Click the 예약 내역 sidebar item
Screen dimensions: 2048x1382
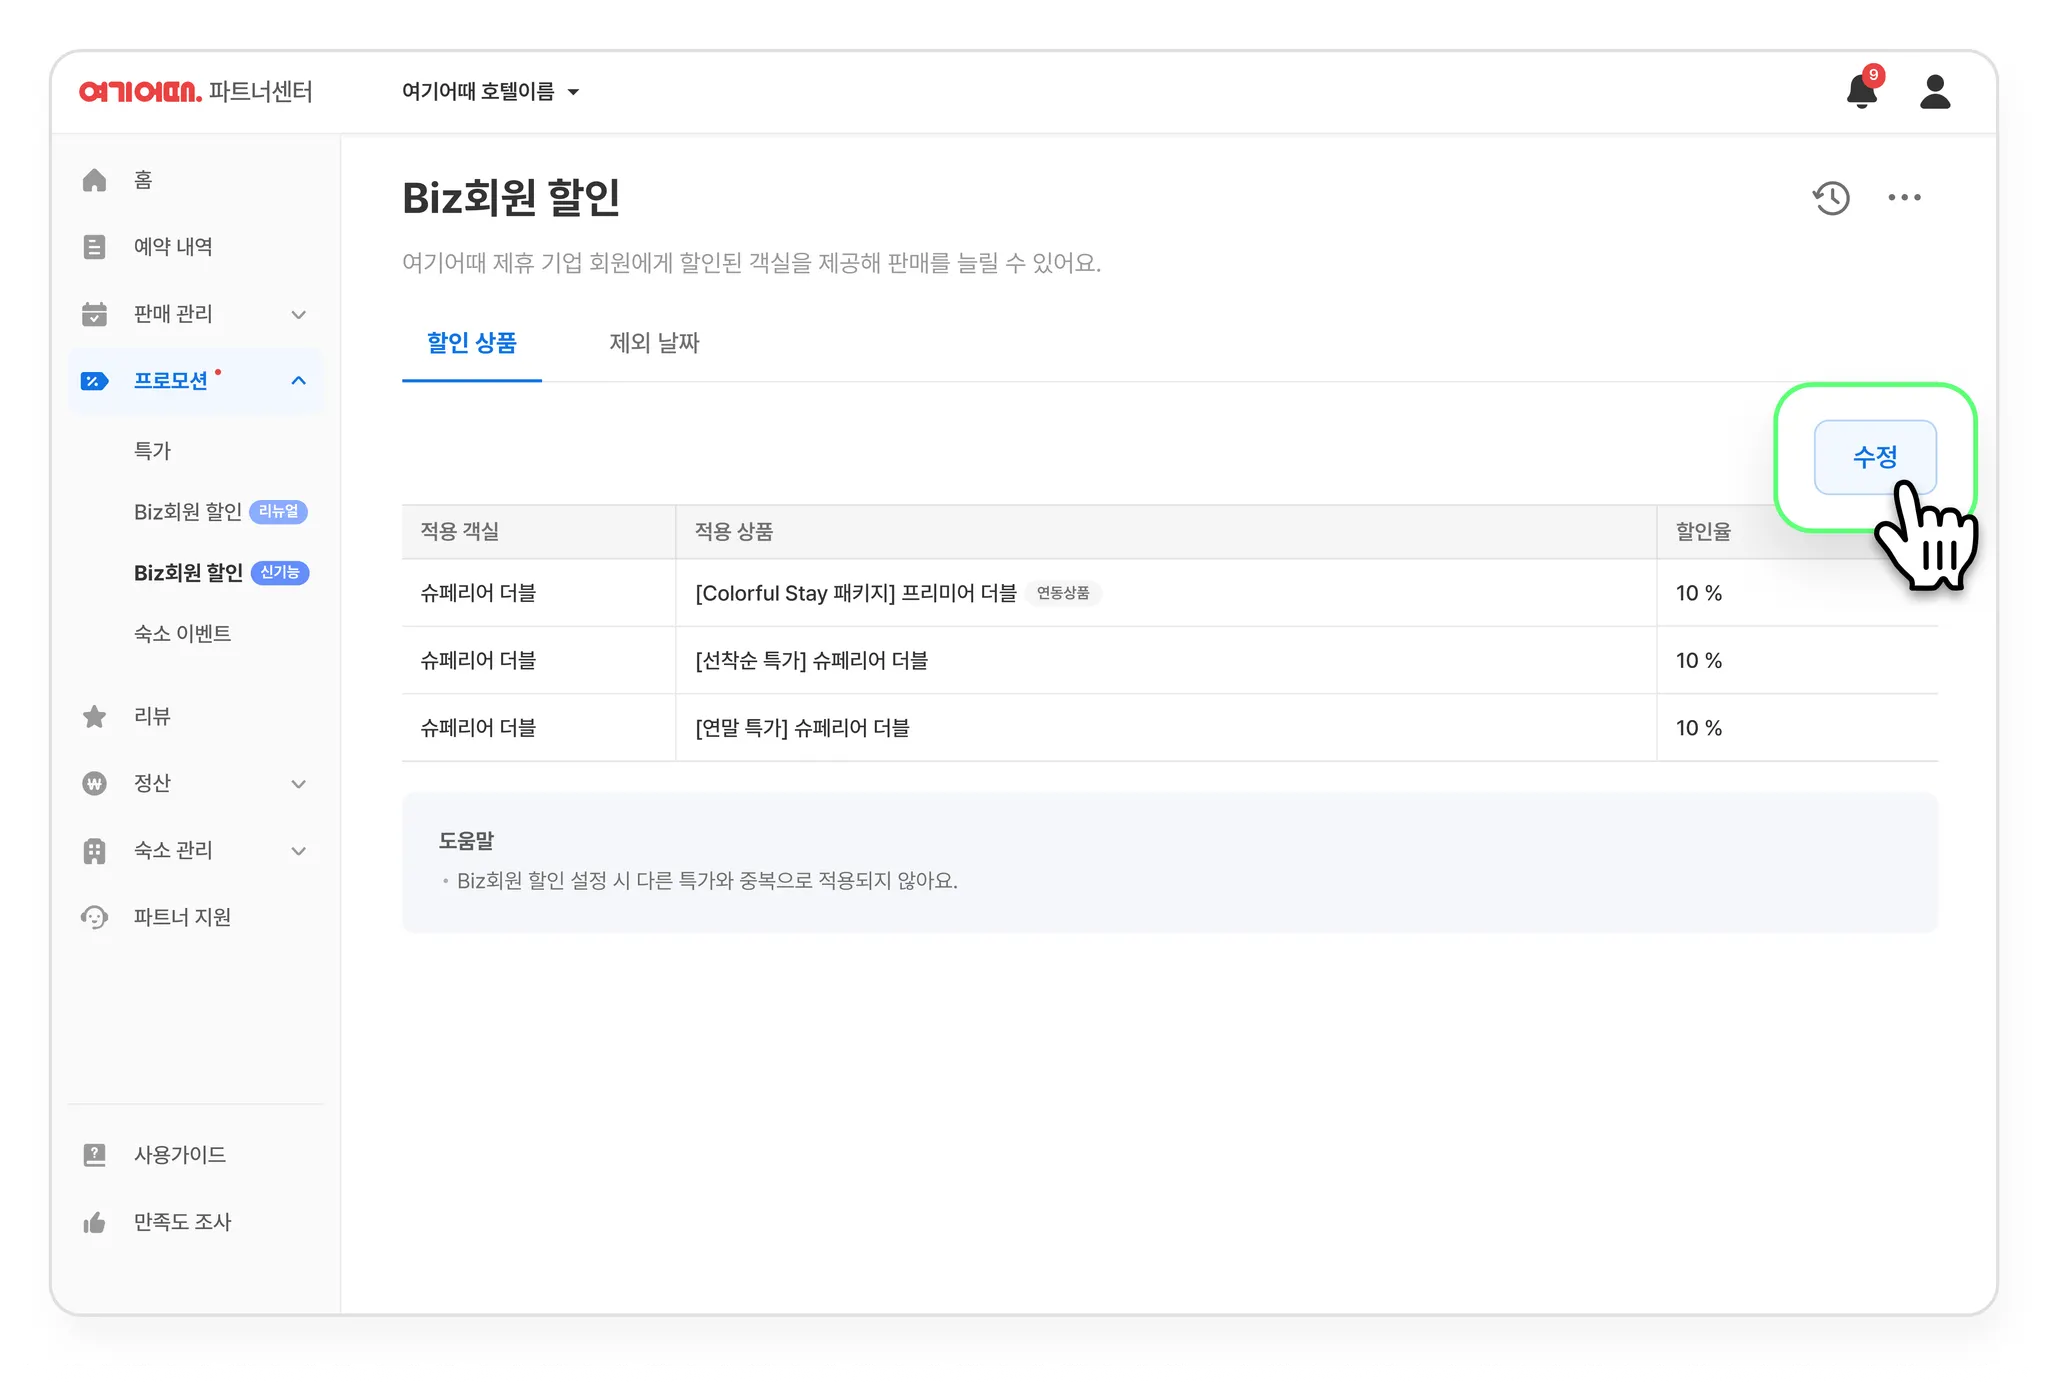pyautogui.click(x=172, y=247)
